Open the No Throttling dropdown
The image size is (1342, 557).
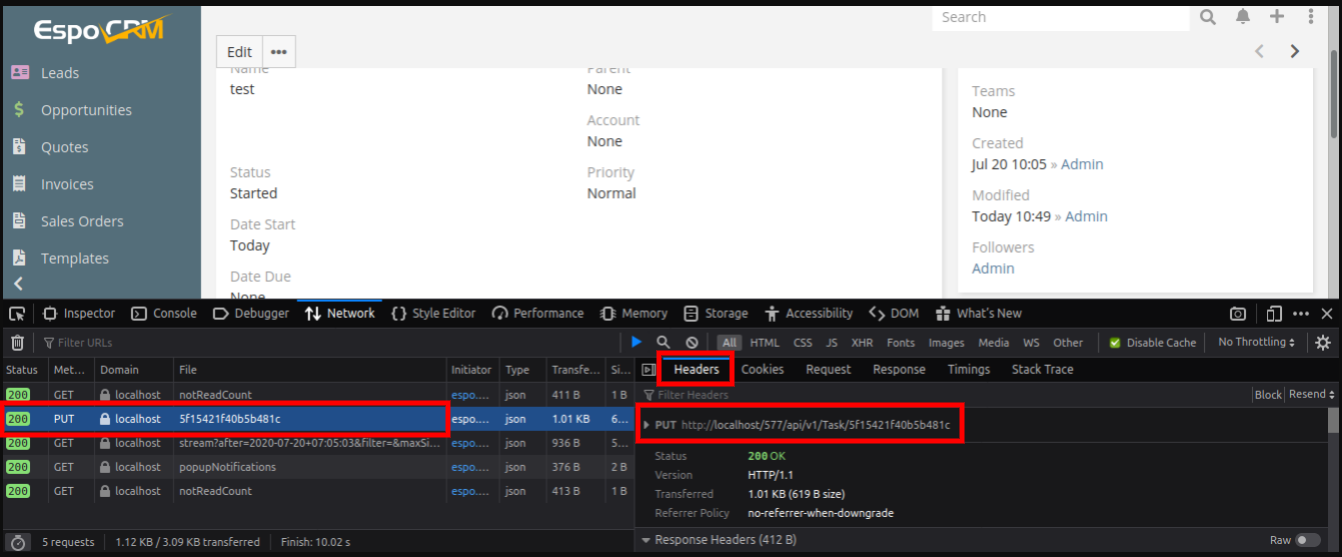click(x=1256, y=342)
